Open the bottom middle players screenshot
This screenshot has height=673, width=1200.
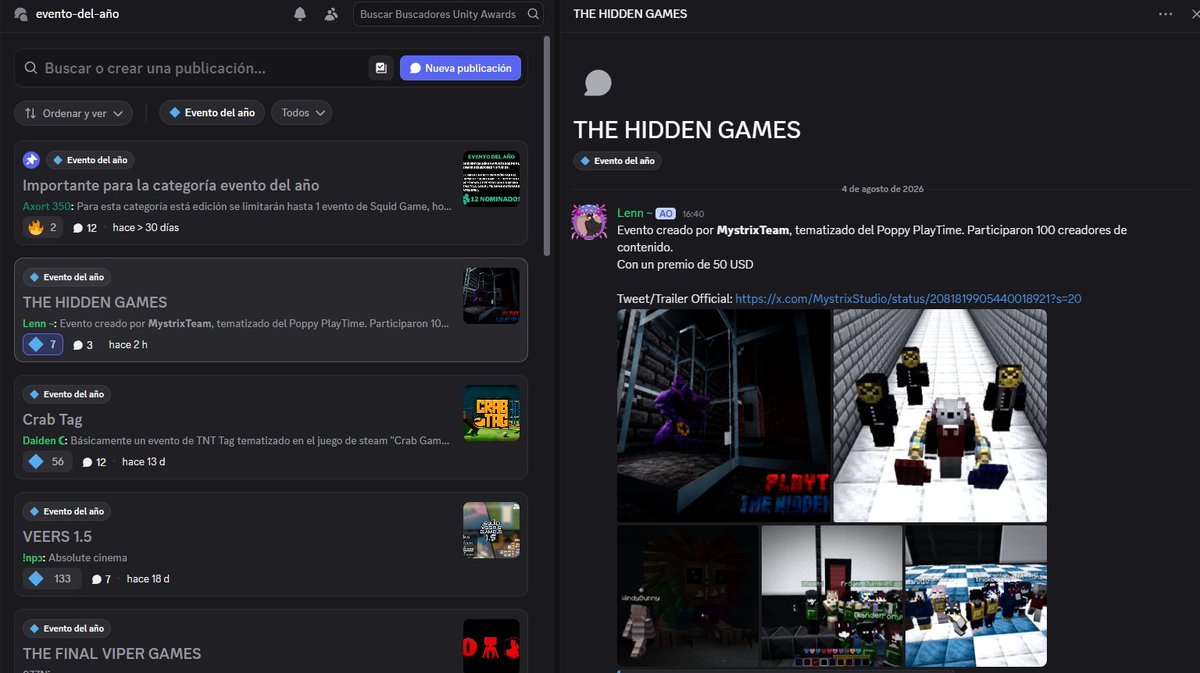(x=832, y=596)
